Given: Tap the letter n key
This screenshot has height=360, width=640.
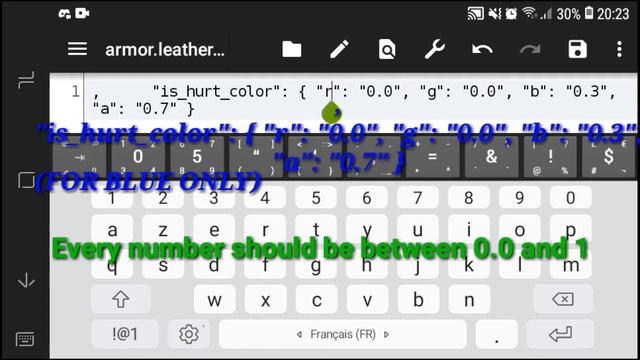Looking at the screenshot, I should (469, 300).
